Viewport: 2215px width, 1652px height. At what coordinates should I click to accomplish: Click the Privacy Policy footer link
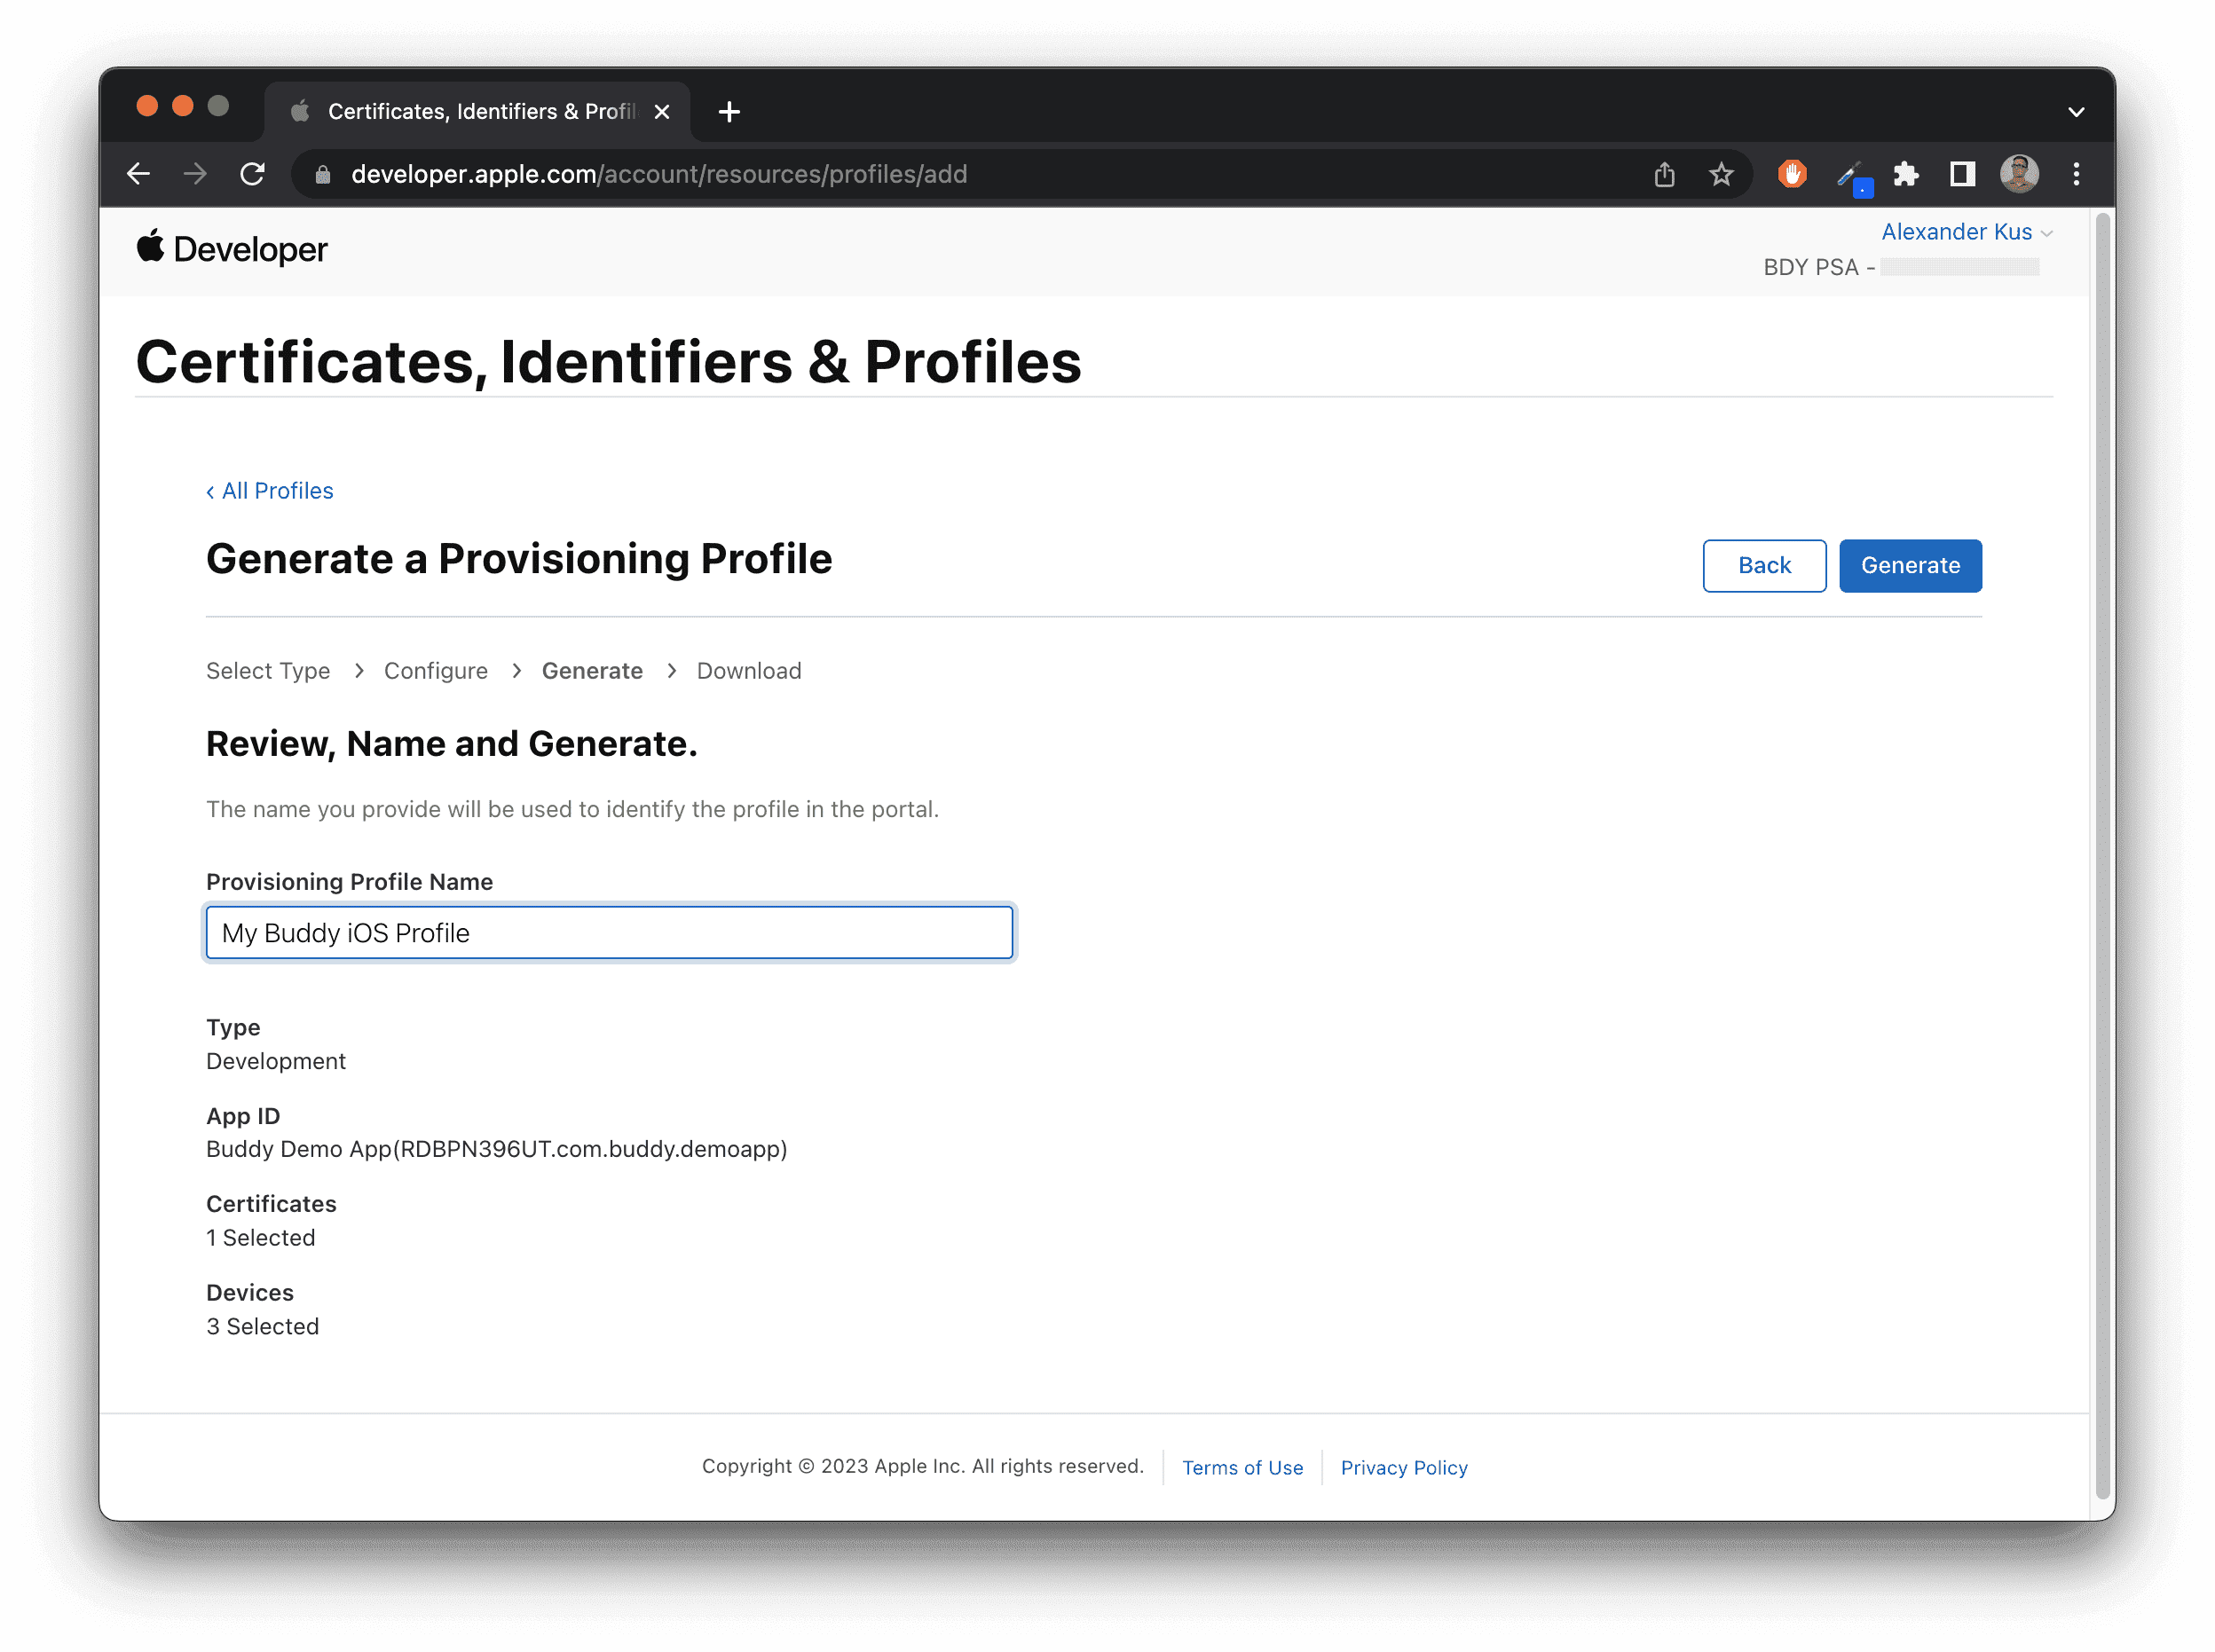1403,1467
